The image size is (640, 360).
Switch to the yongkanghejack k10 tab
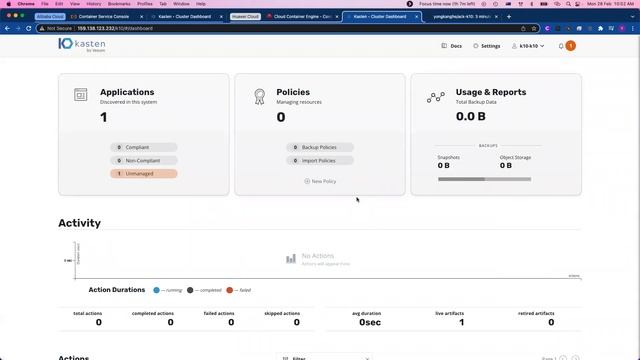click(x=462, y=17)
